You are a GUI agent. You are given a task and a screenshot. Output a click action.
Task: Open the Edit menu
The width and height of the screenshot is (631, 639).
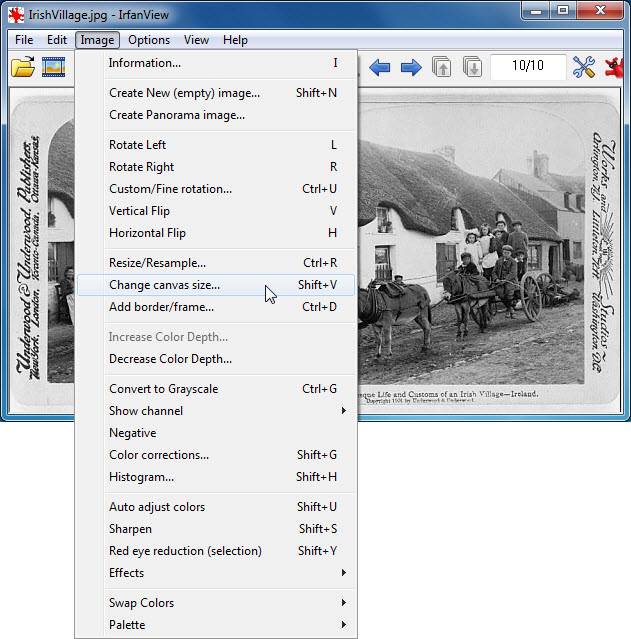click(x=57, y=40)
